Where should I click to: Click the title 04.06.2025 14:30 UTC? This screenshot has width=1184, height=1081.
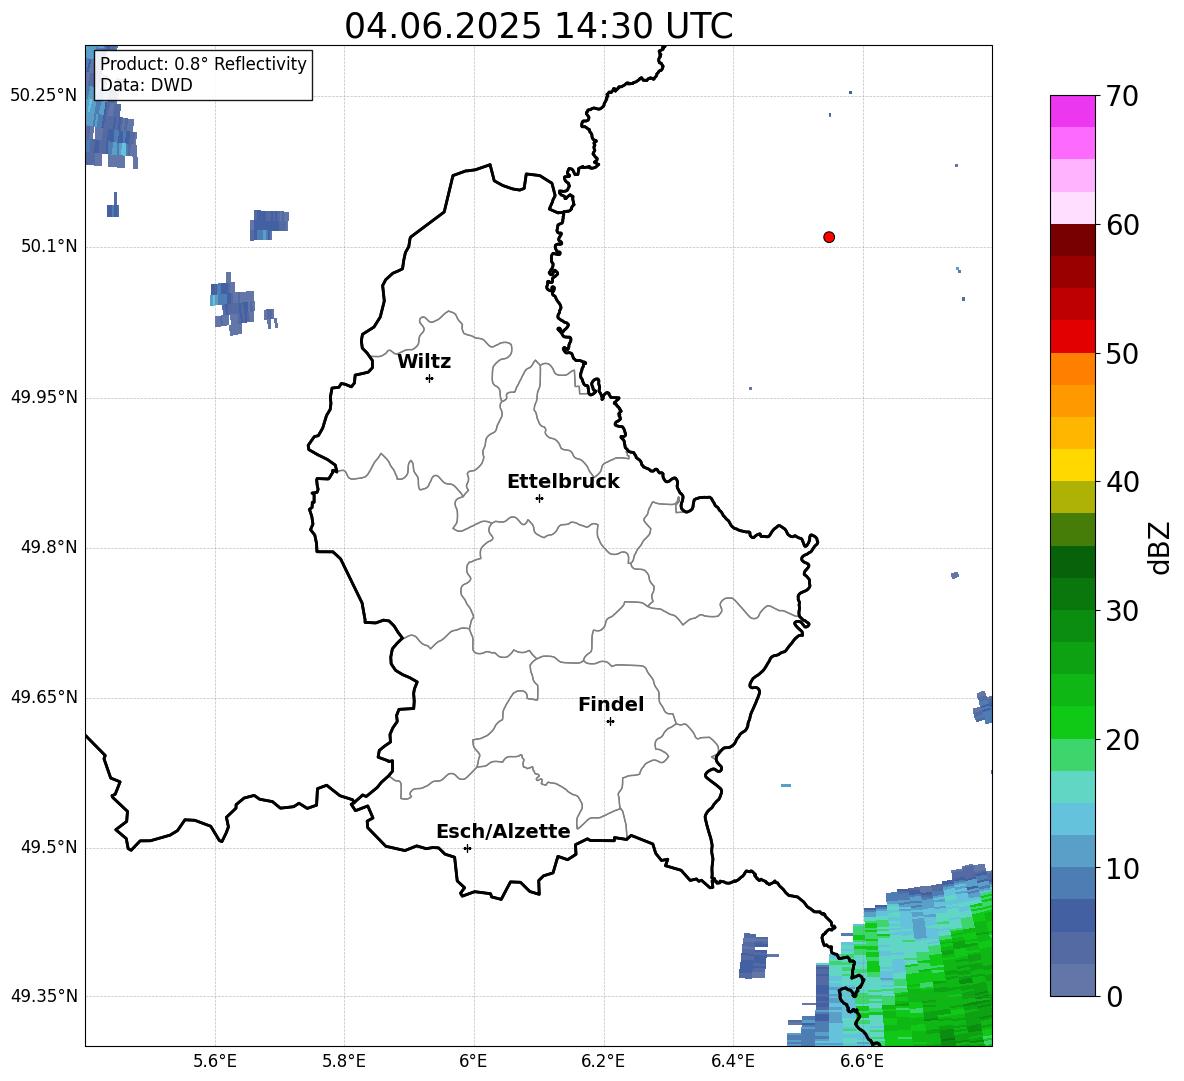pyautogui.click(x=539, y=26)
